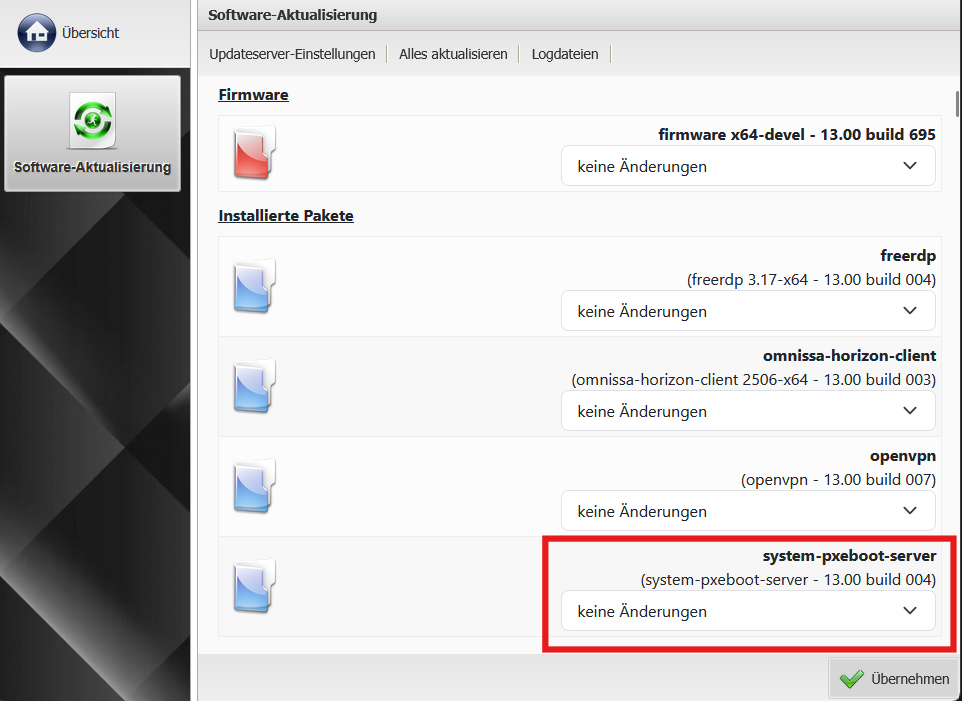Viewport: 962px width, 701px height.
Task: Click the red firmware package icon
Action: tap(253, 153)
